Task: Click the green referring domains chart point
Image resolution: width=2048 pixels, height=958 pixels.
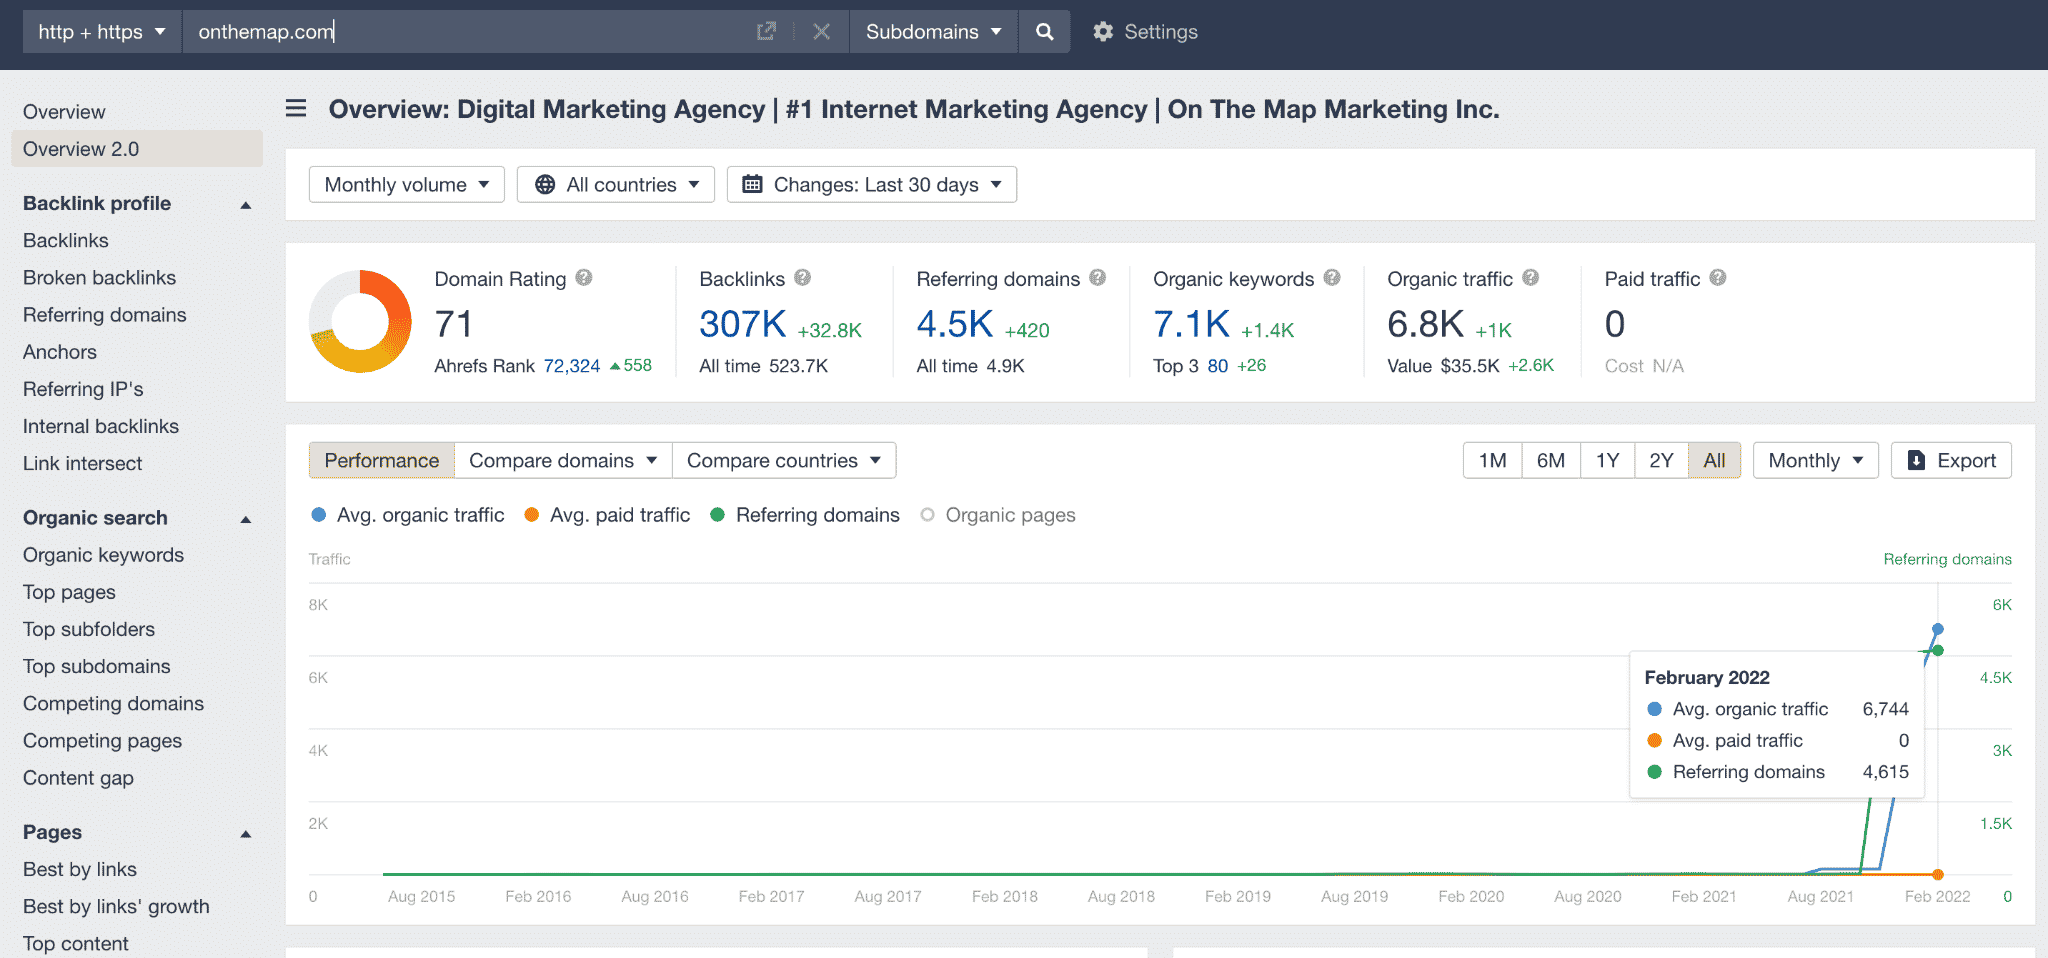Action: coord(1938,650)
